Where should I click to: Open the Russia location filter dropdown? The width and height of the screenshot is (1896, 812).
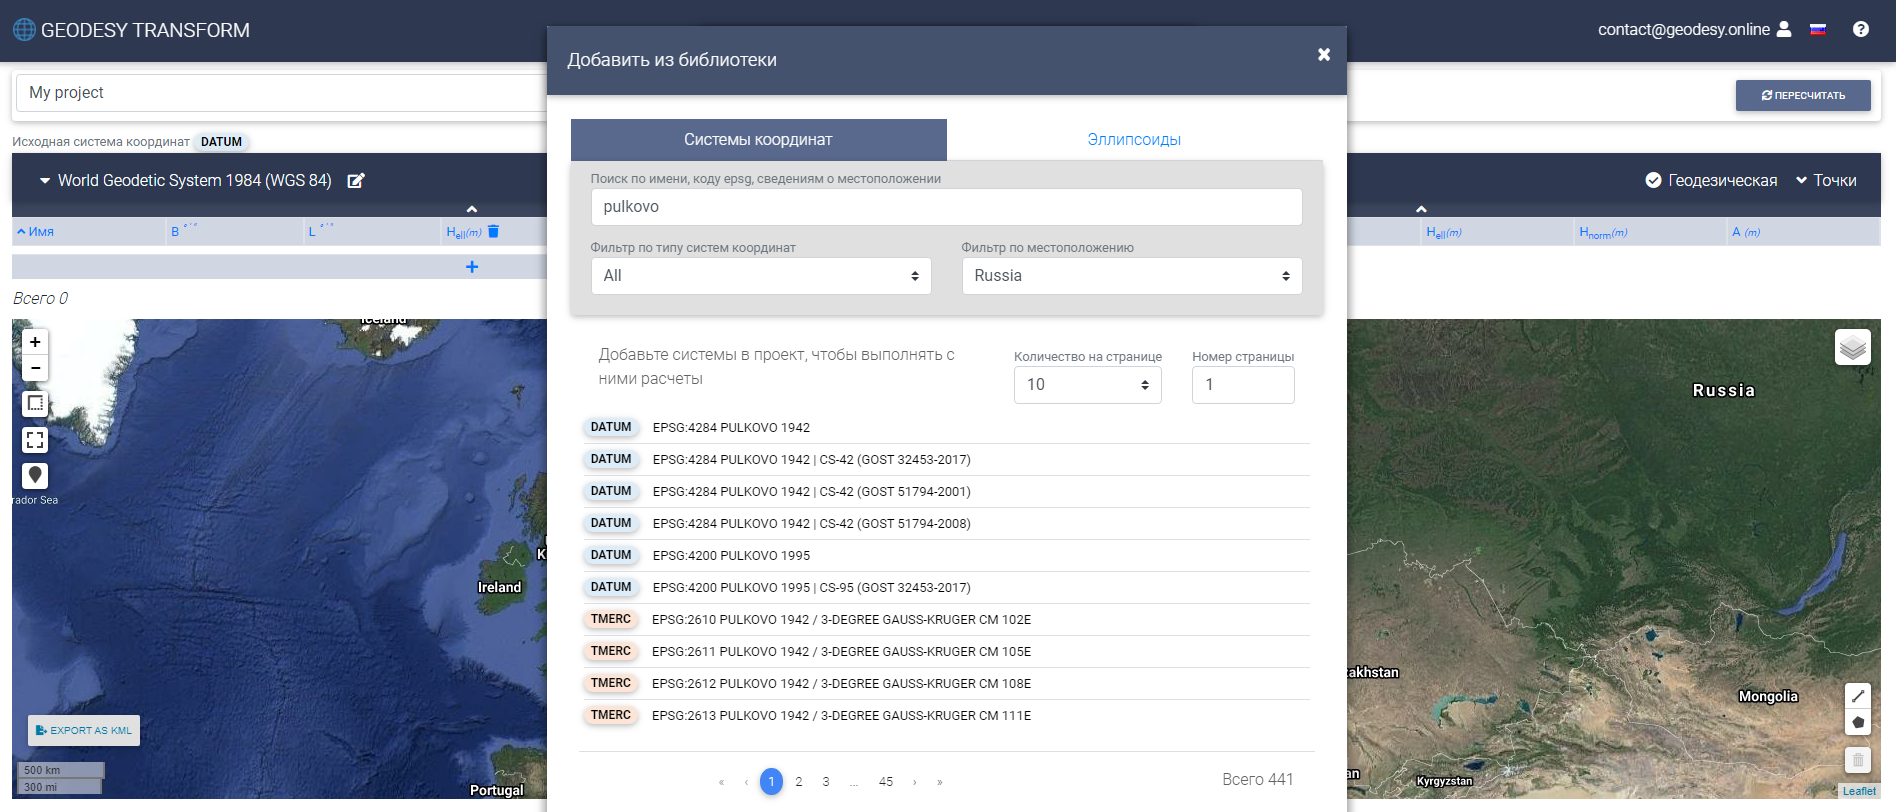point(1131,276)
